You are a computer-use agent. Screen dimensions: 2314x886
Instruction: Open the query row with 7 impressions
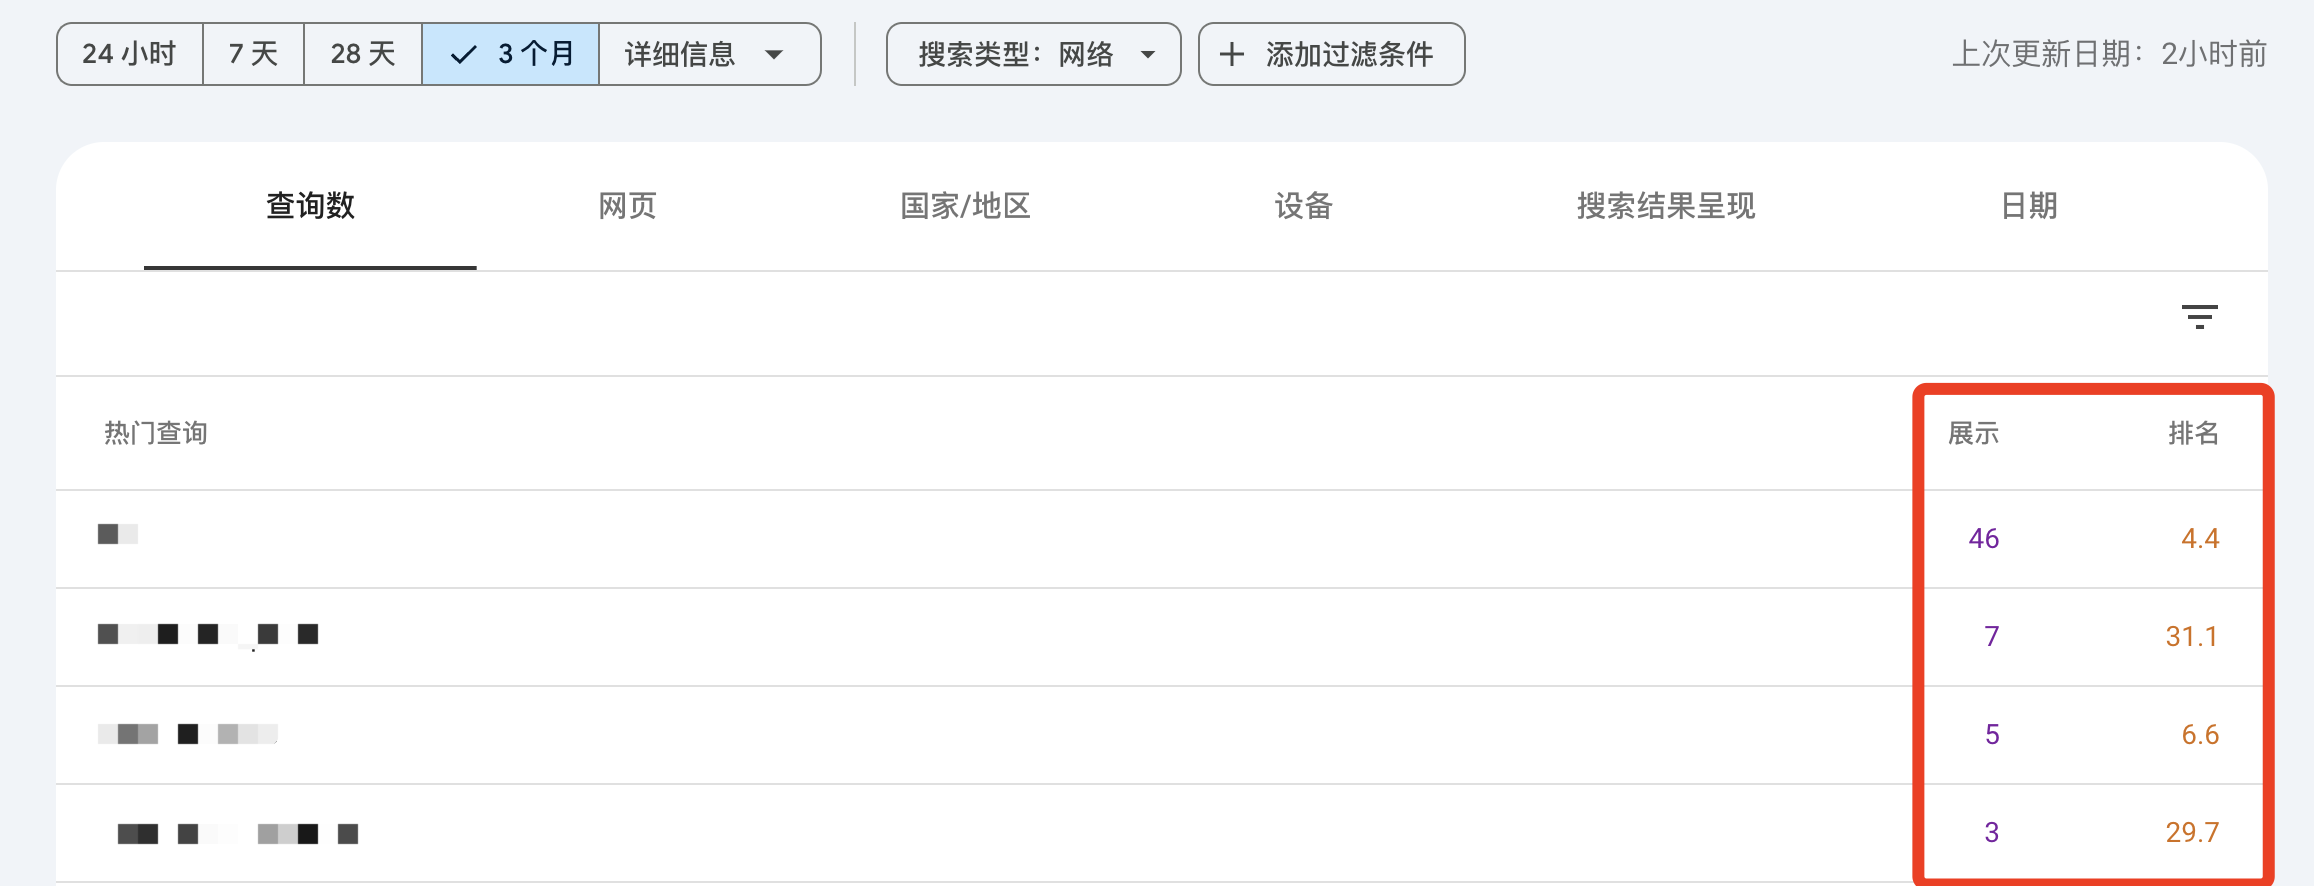(1161, 637)
